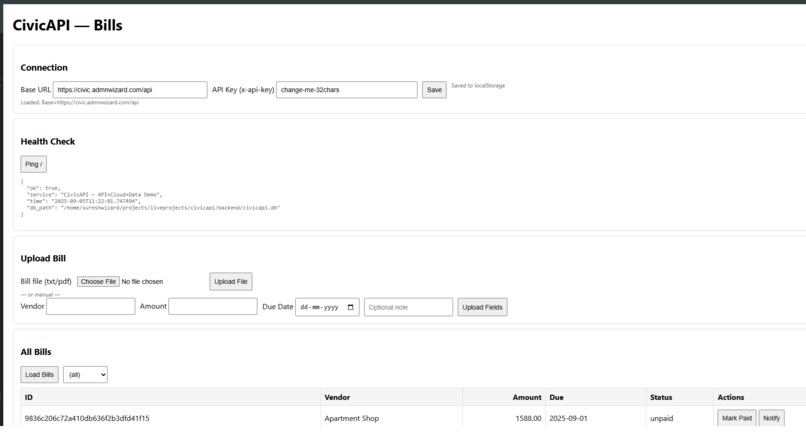
Task: Select bill ID 9836c206c72a410db636f2b3dfd41f15
Action: coord(87,419)
